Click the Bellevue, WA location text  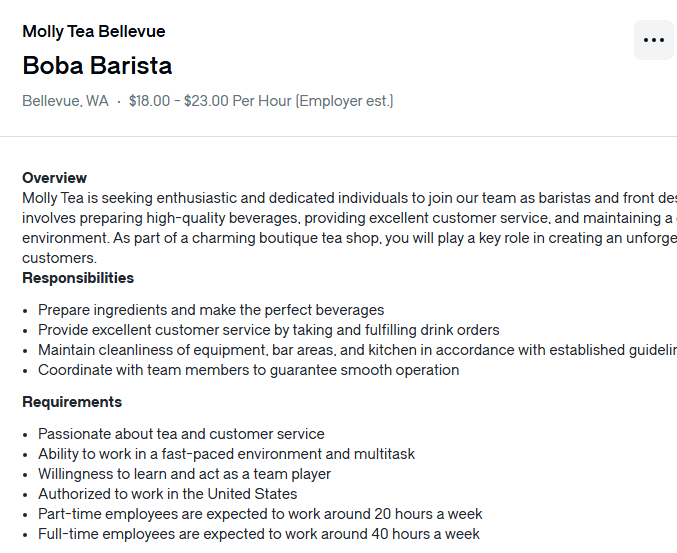pos(65,101)
